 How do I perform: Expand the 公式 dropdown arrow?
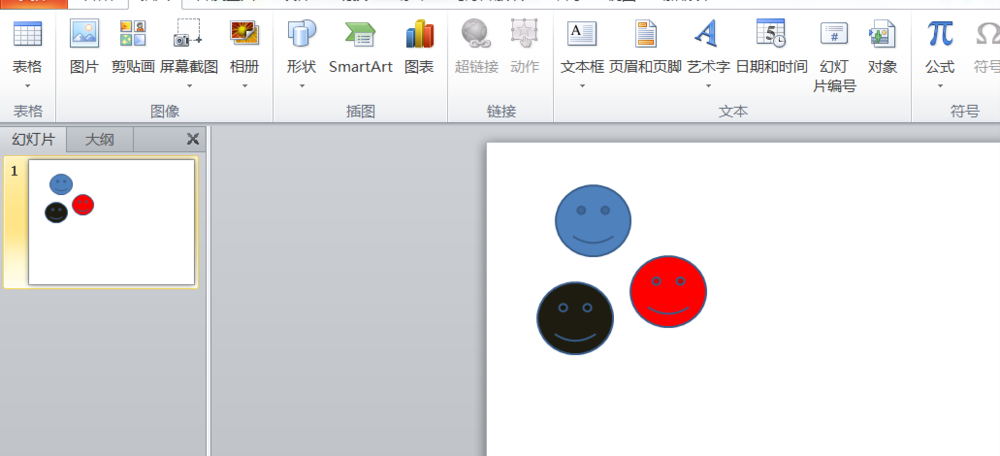click(940, 85)
